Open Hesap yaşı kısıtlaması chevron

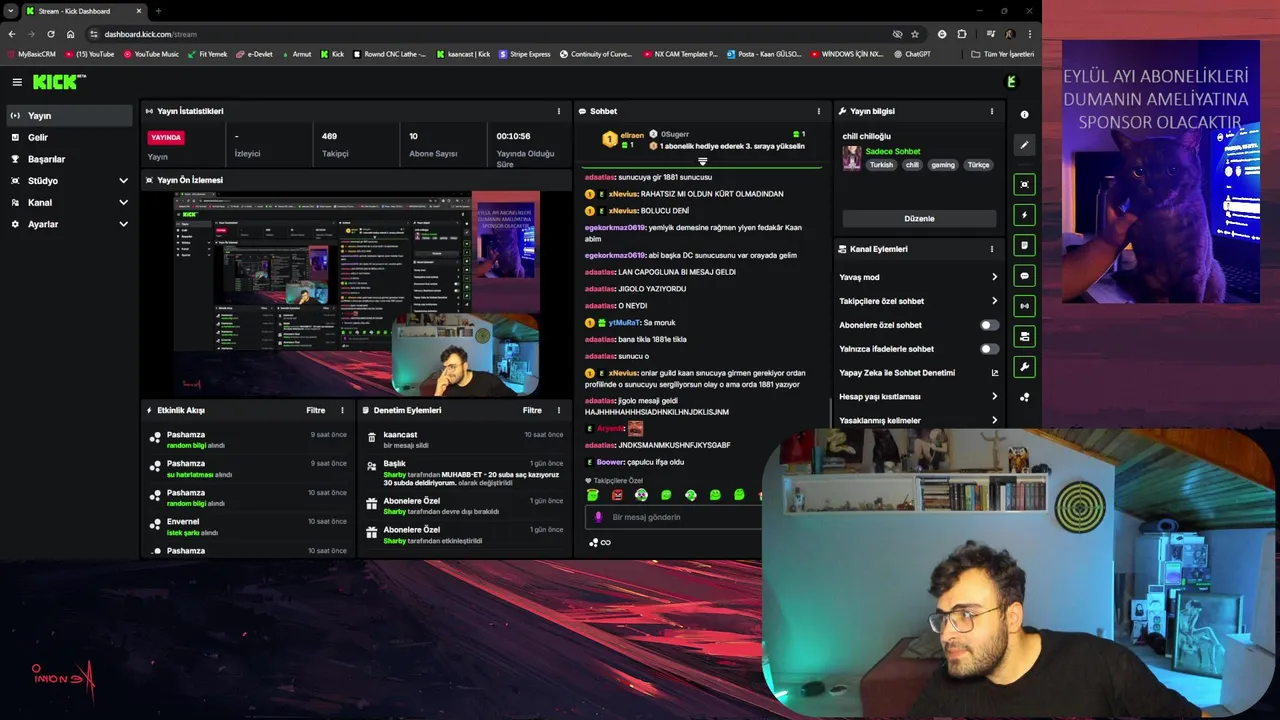coord(994,397)
